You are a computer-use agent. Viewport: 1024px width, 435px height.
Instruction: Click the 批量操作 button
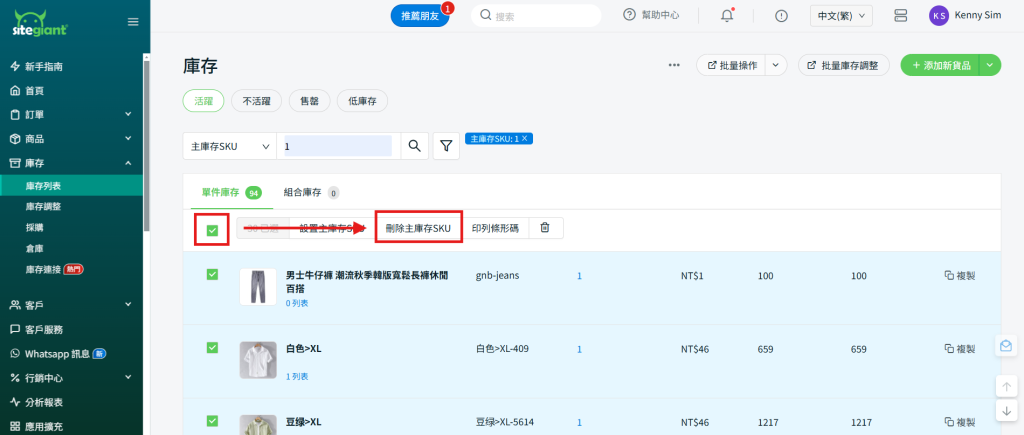731,65
